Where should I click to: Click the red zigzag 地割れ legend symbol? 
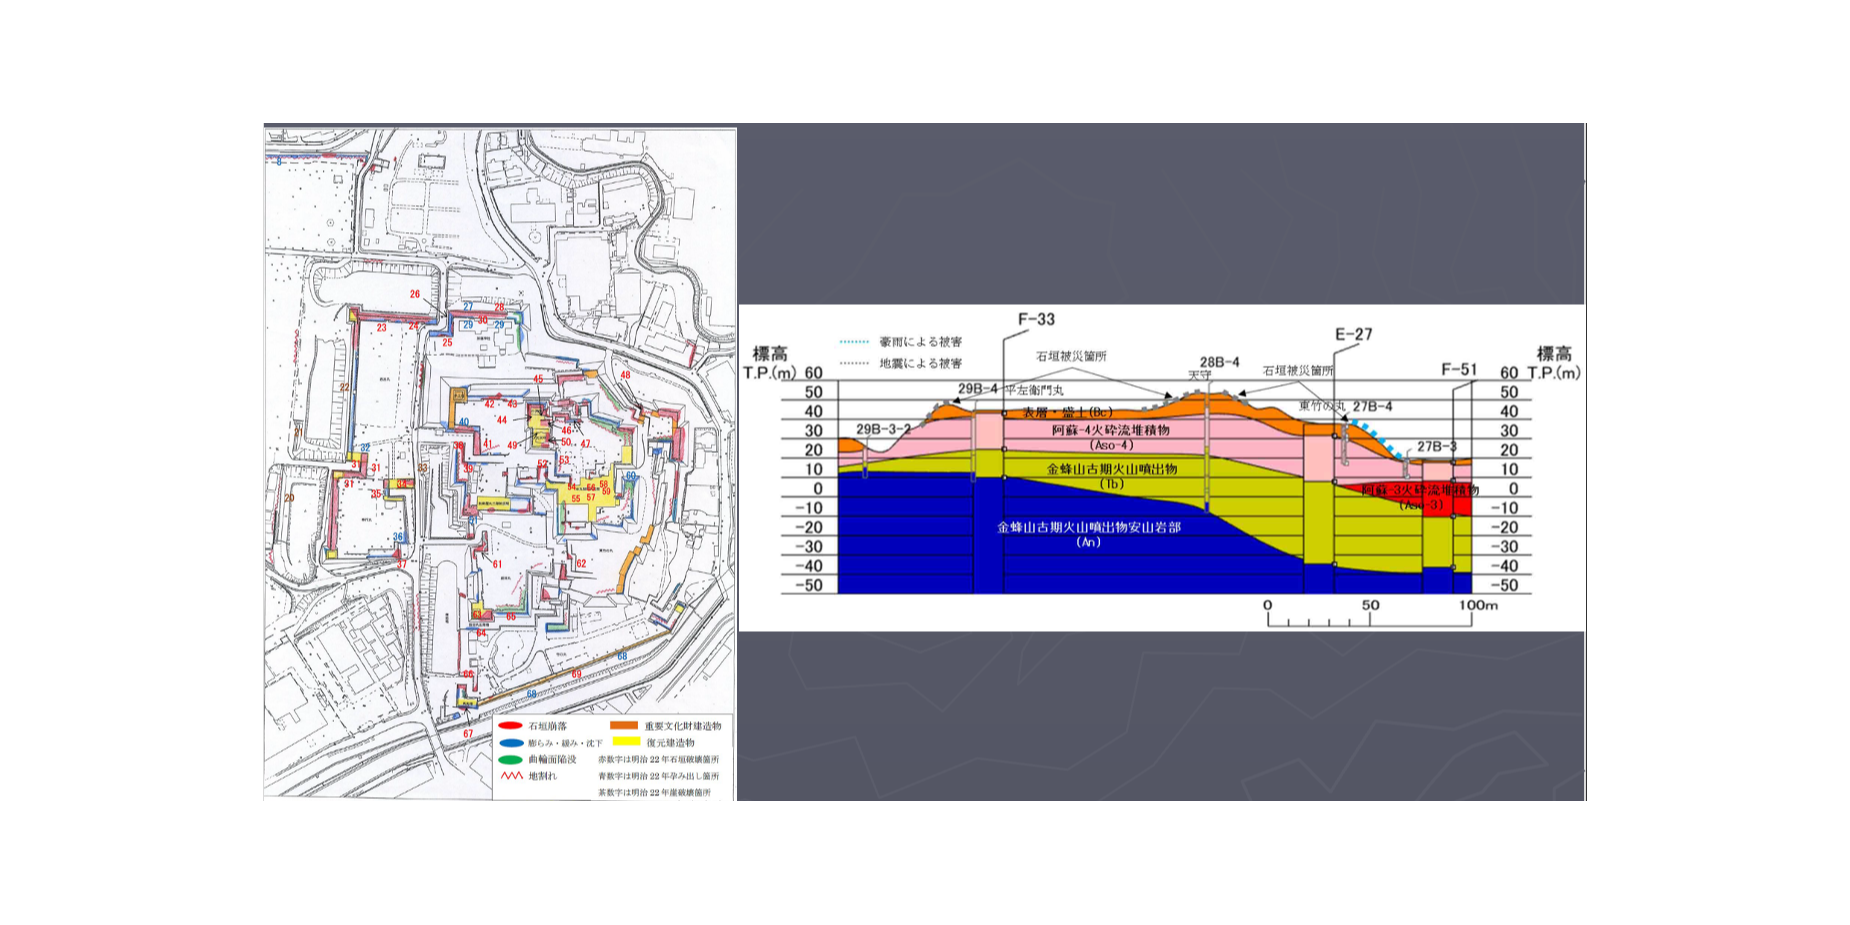(510, 776)
